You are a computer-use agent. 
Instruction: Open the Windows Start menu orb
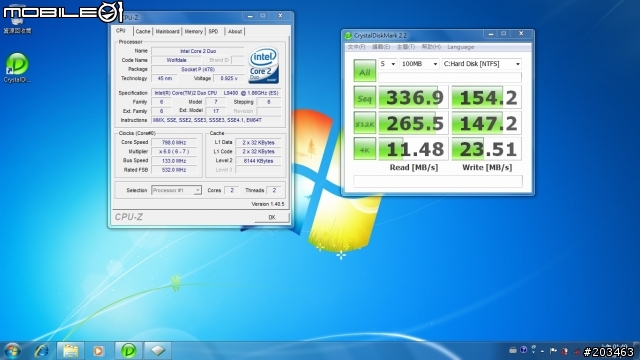pyautogui.click(x=12, y=350)
